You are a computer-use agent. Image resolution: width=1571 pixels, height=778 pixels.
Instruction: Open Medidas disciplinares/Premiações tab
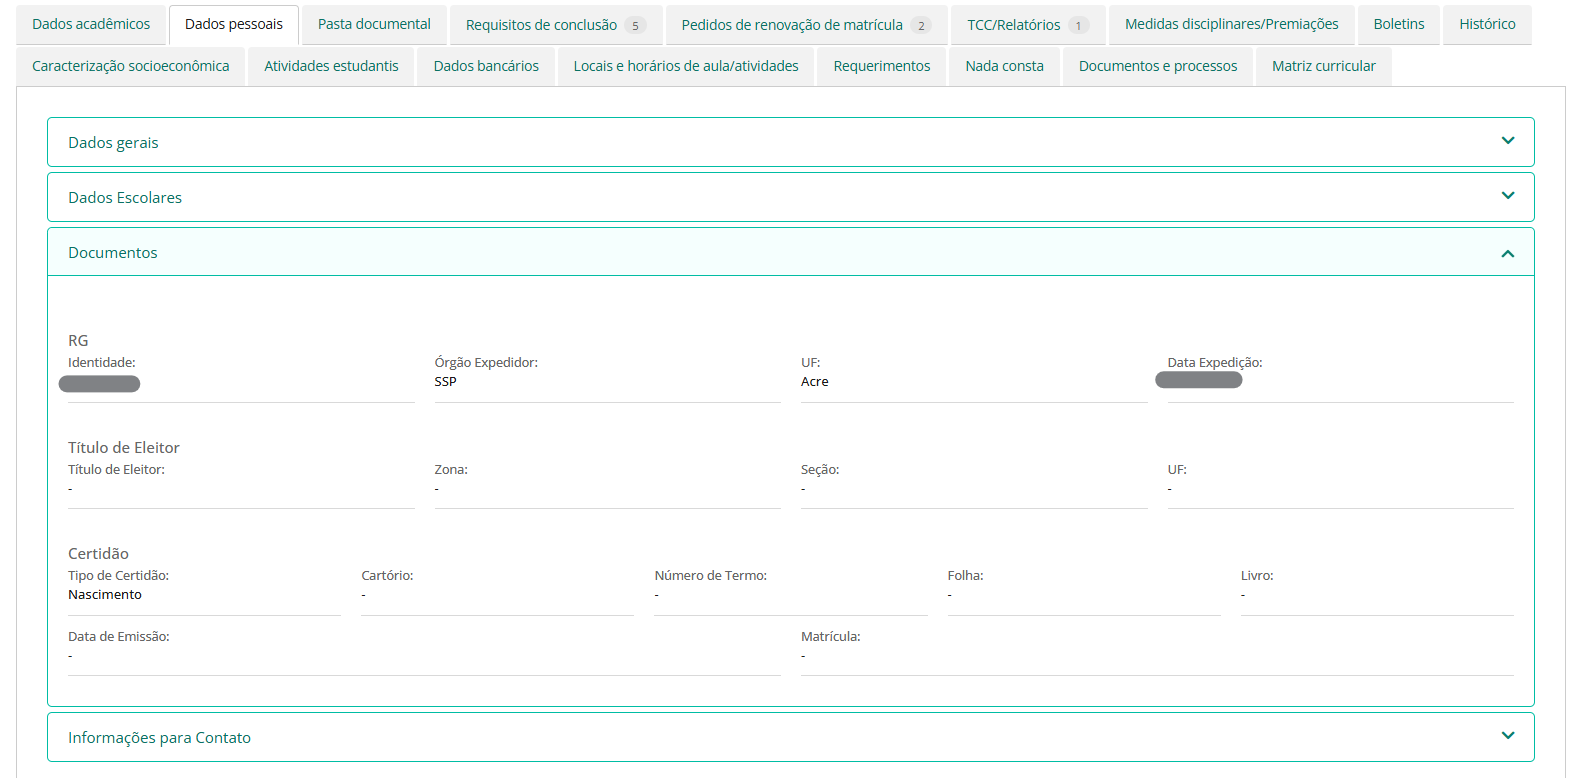[1231, 24]
